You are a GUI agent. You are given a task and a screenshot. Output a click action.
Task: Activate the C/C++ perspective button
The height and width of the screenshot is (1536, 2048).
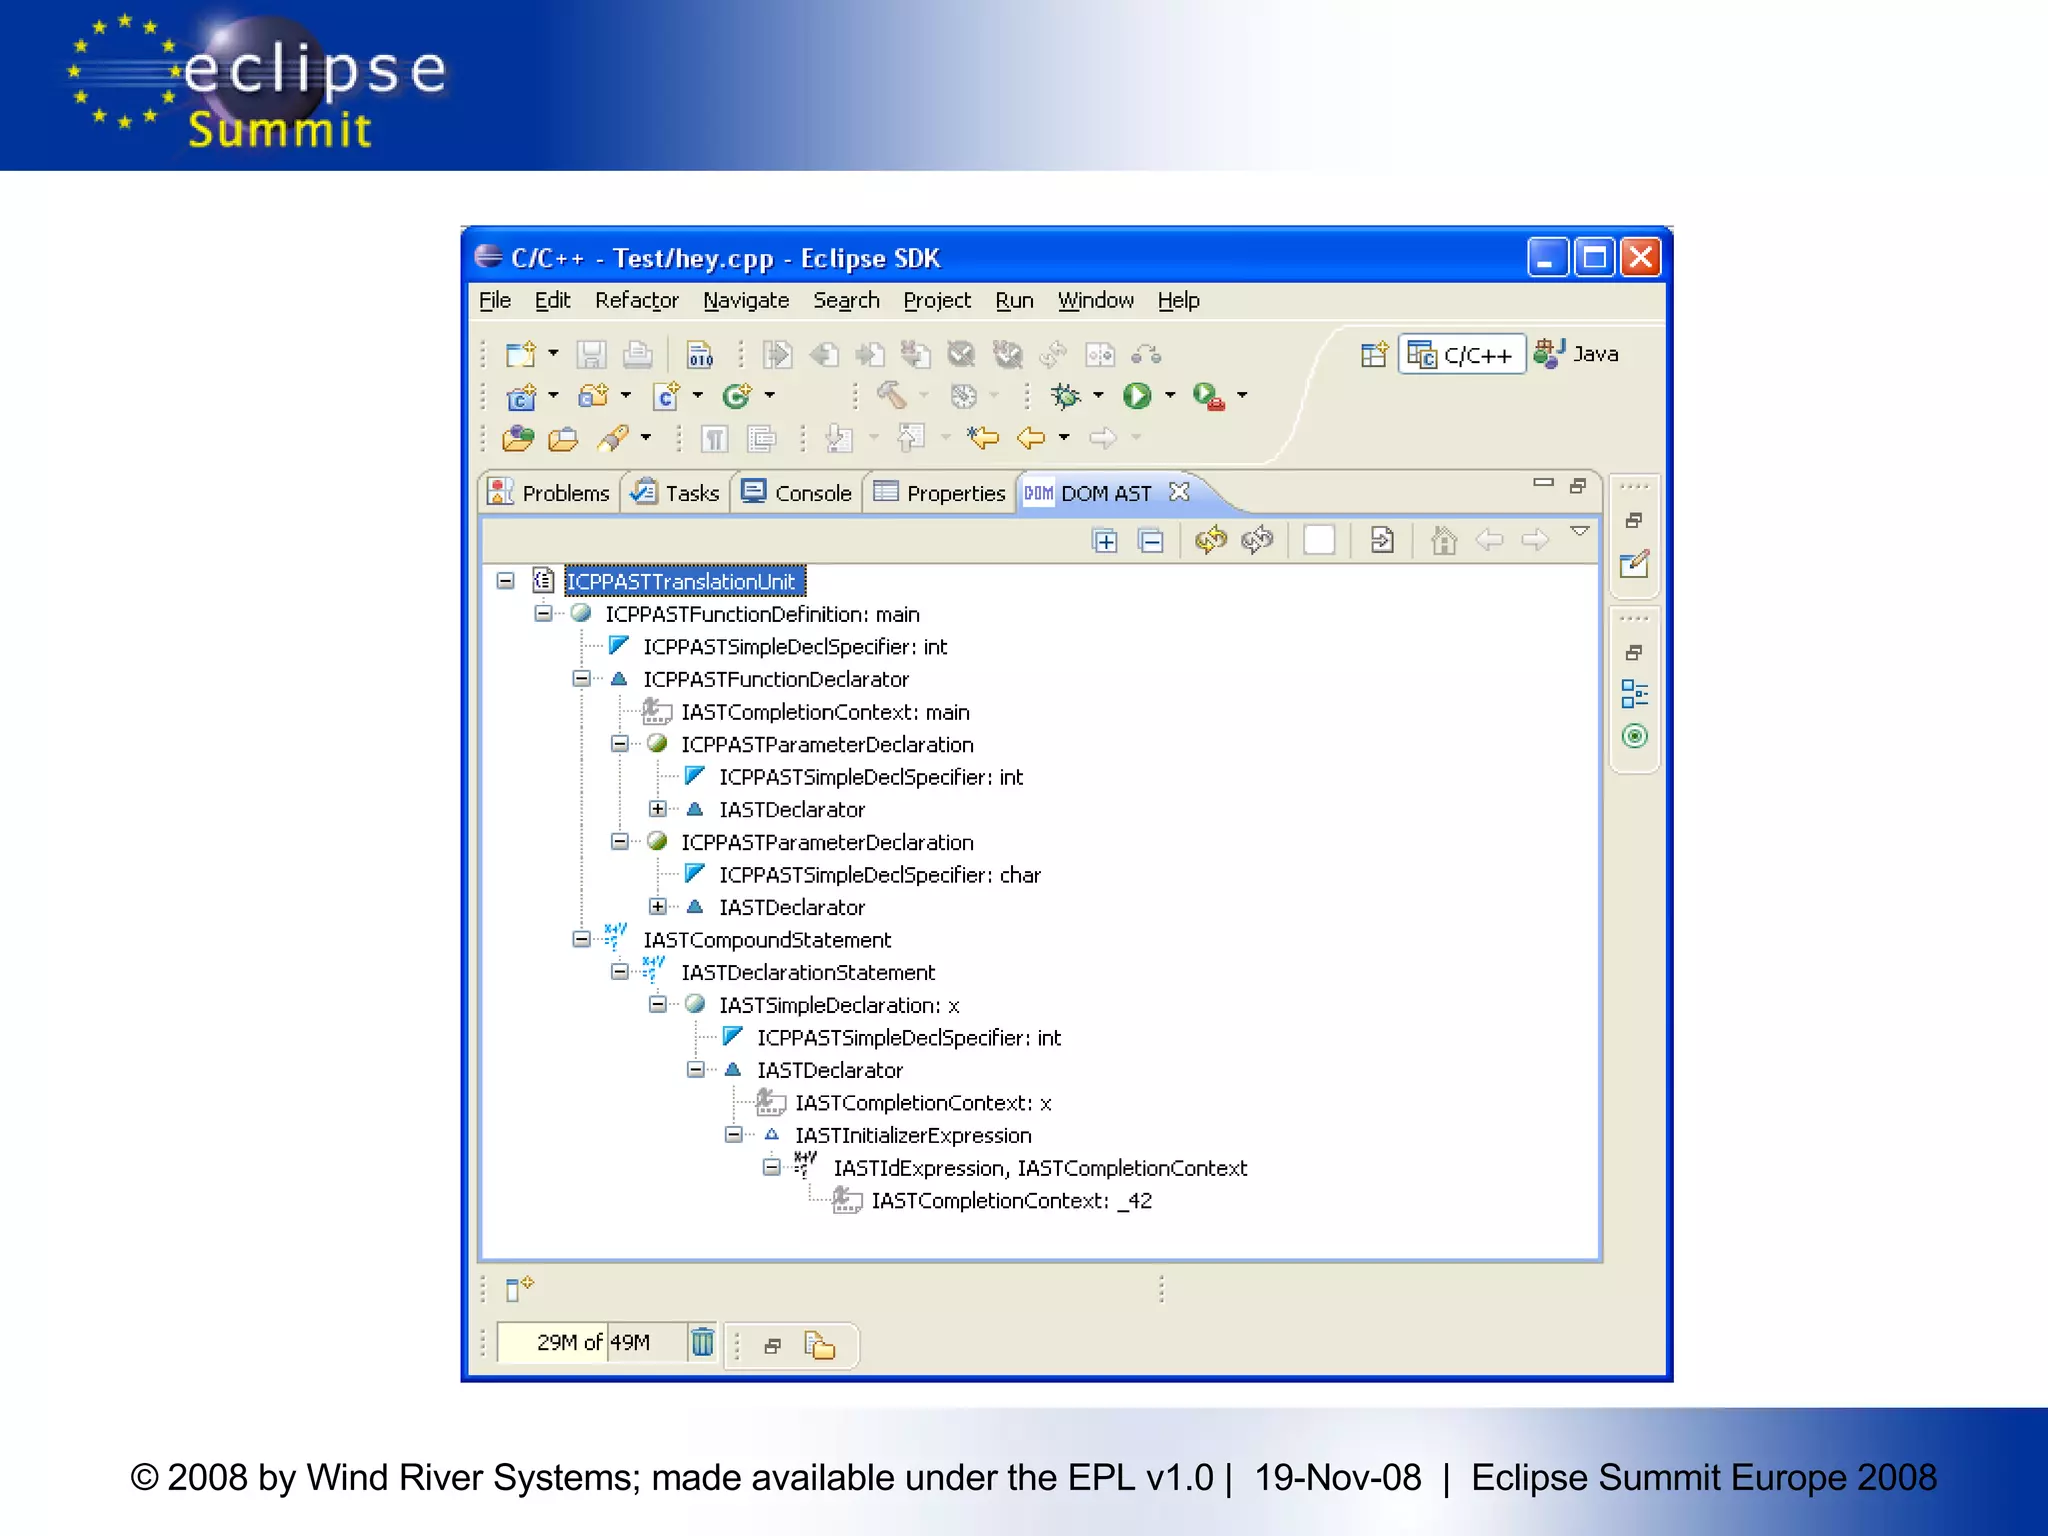1462,355
